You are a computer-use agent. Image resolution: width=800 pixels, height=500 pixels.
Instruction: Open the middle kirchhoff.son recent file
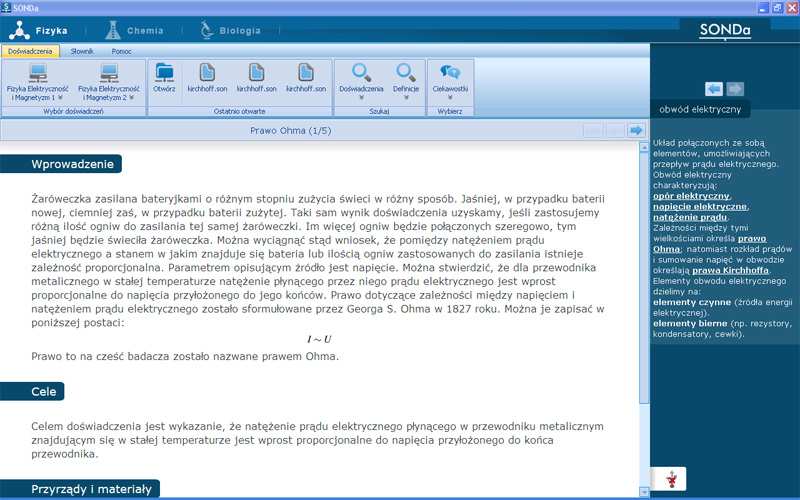click(x=257, y=78)
